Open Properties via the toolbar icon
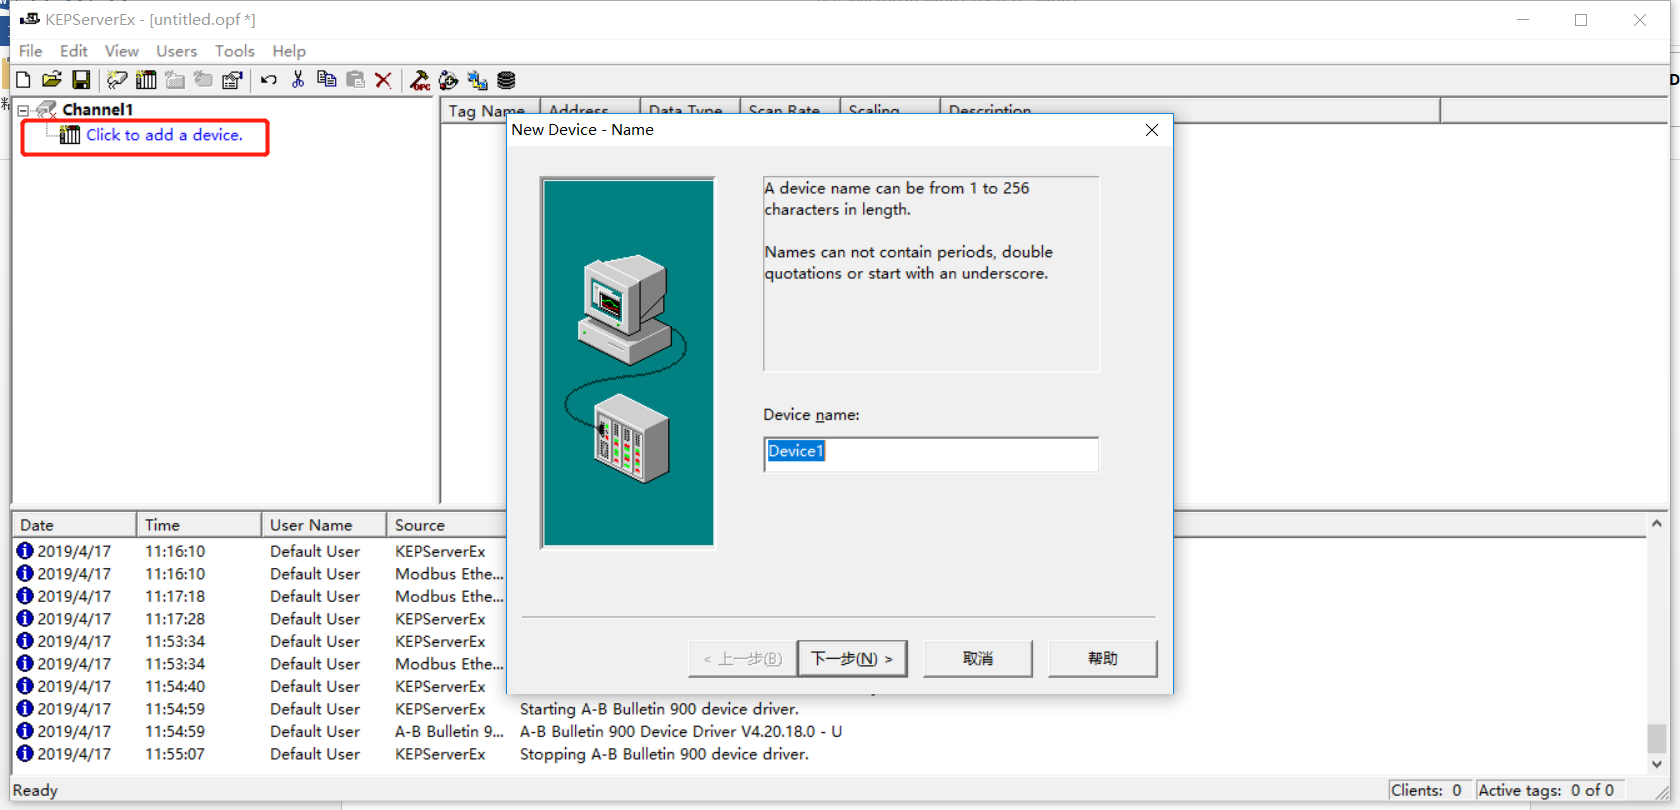This screenshot has height=810, width=1680. [x=232, y=80]
